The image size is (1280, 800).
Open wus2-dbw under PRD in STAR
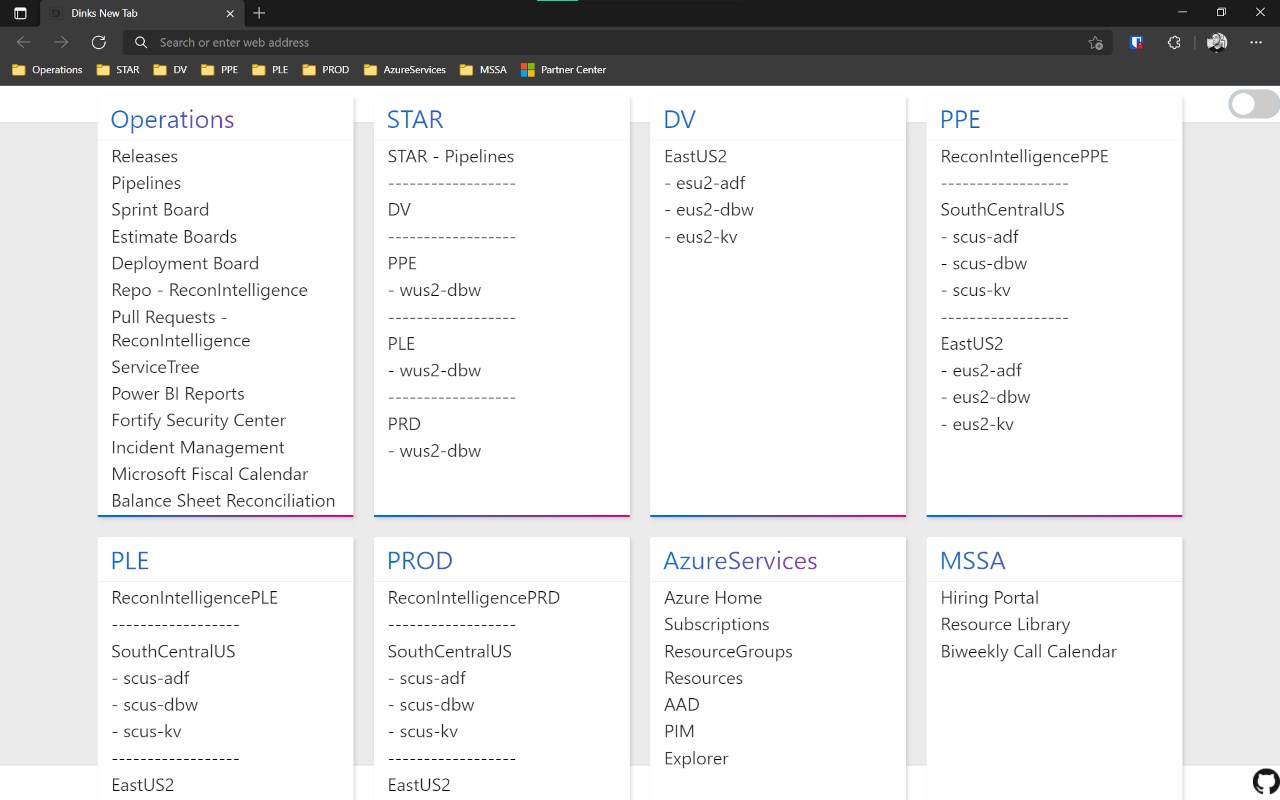coord(434,450)
